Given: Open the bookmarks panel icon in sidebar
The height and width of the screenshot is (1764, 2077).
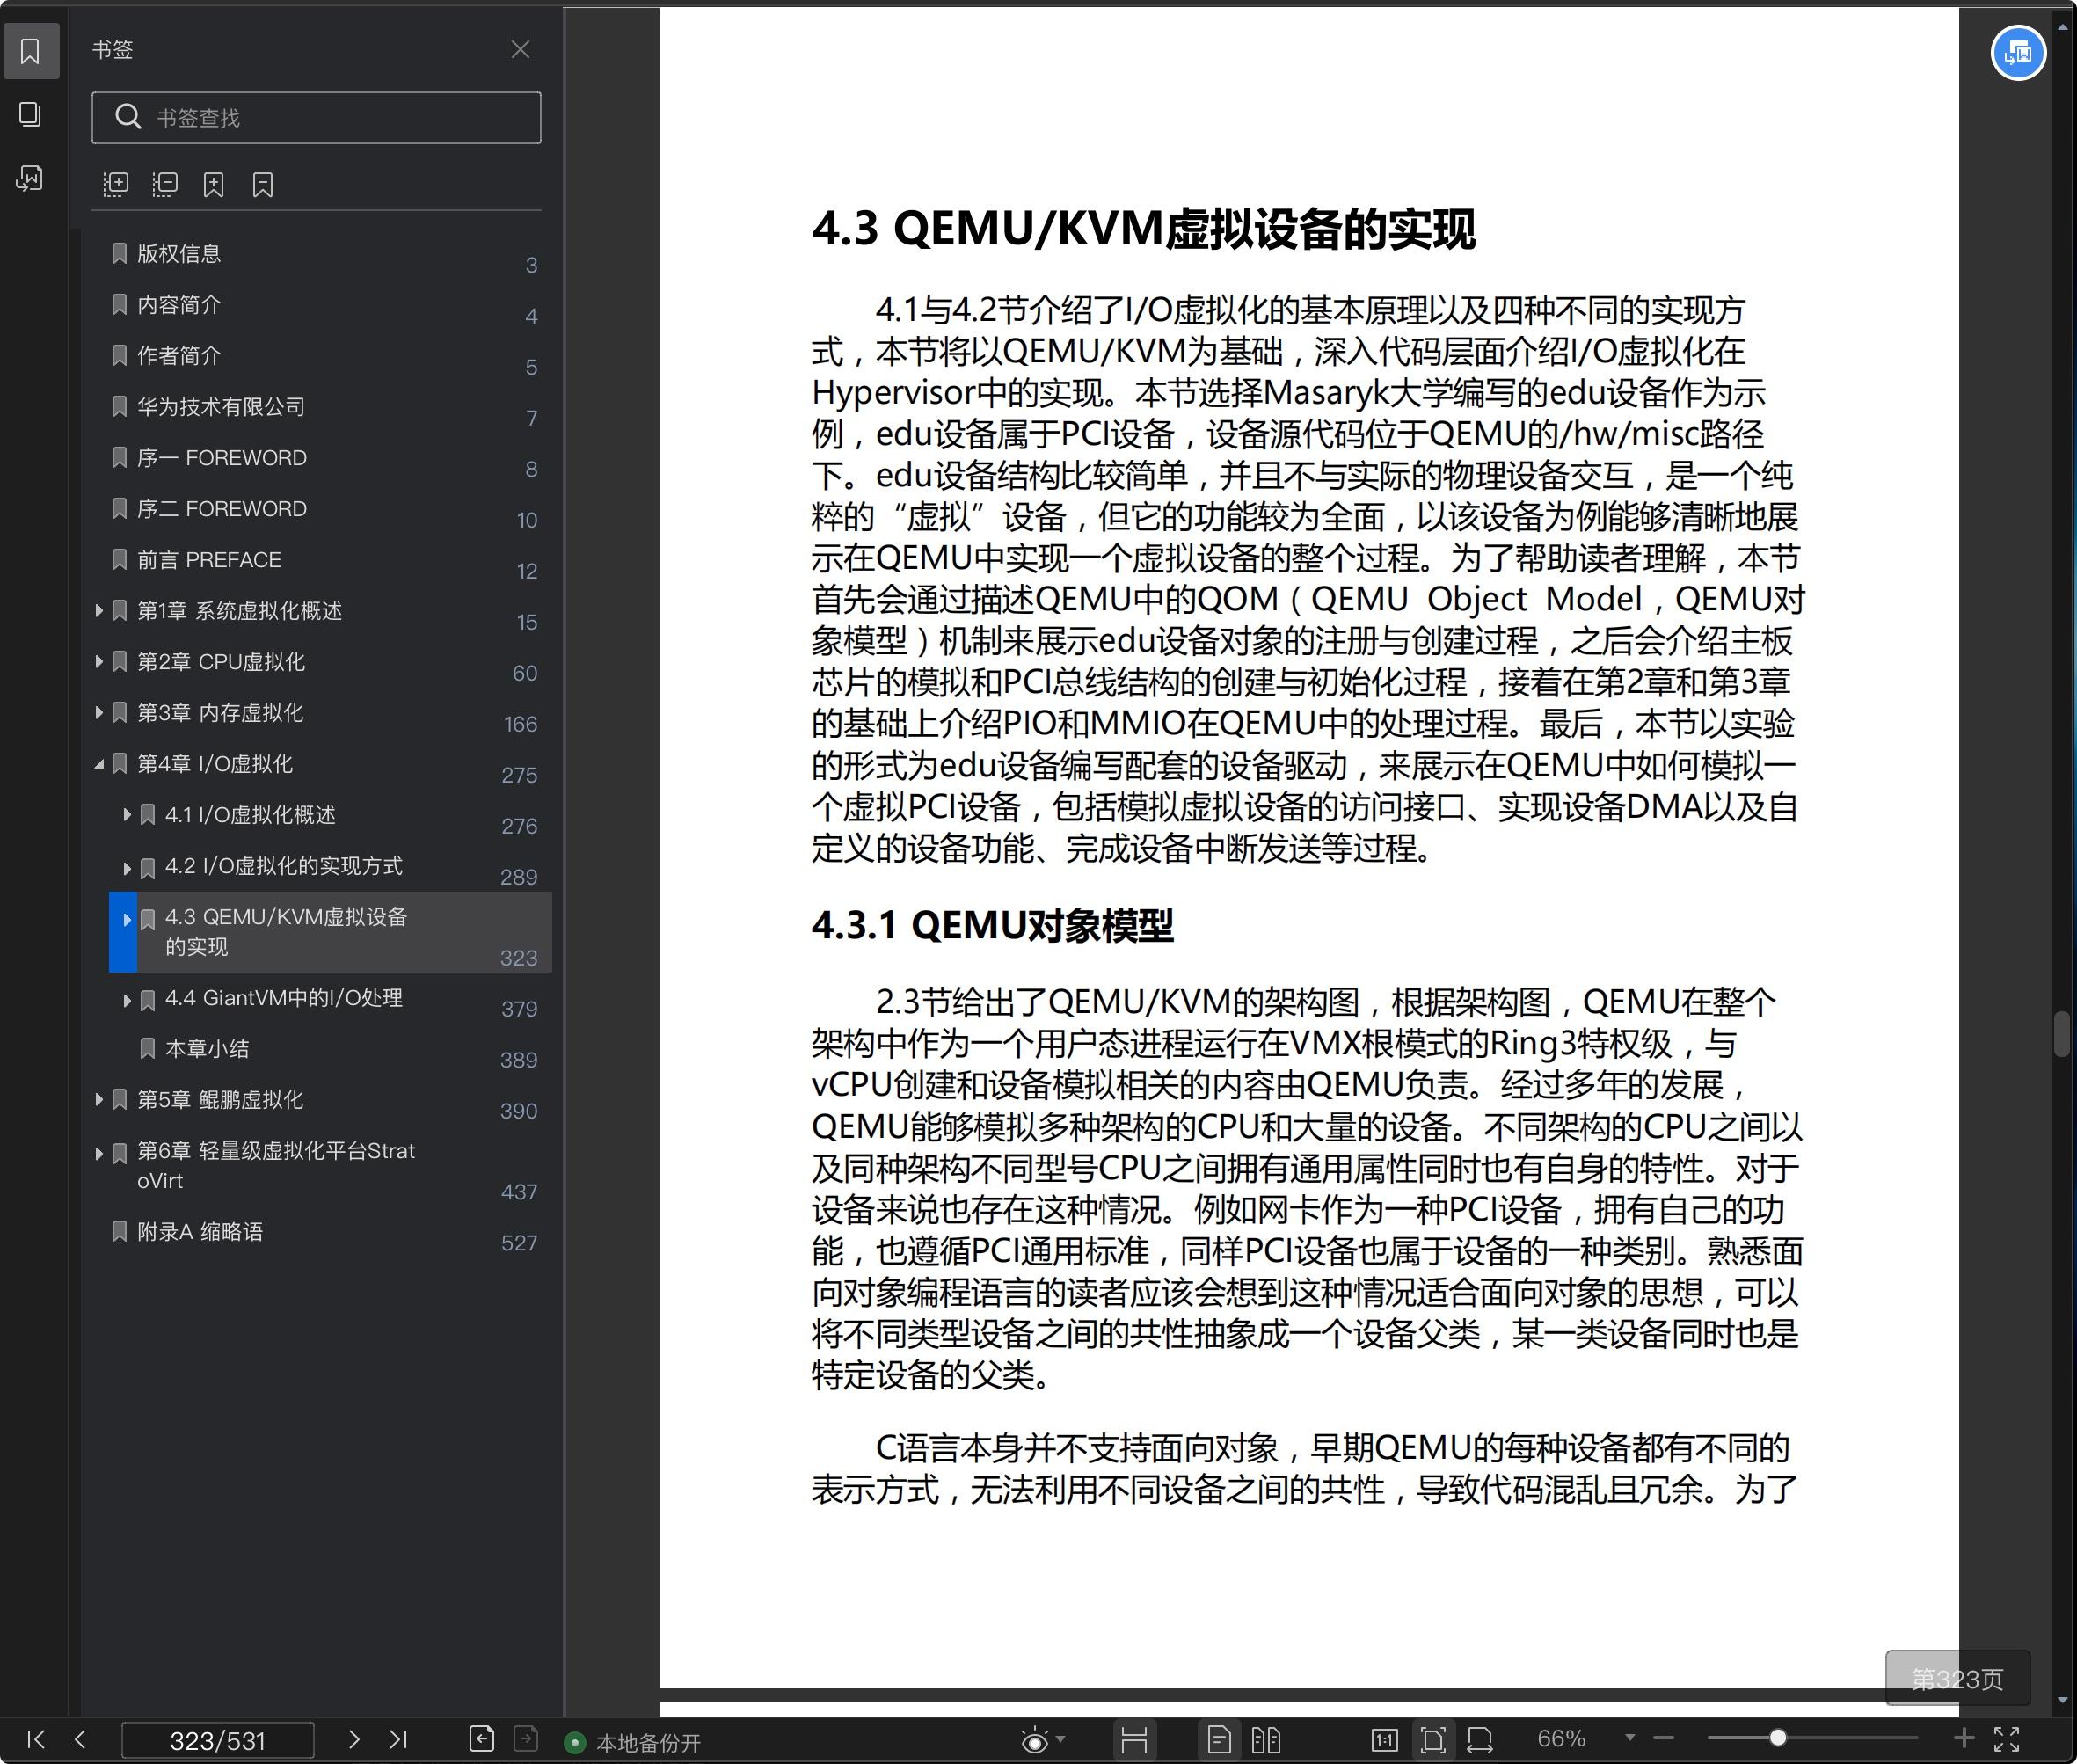Looking at the screenshot, I should pyautogui.click(x=30, y=51).
